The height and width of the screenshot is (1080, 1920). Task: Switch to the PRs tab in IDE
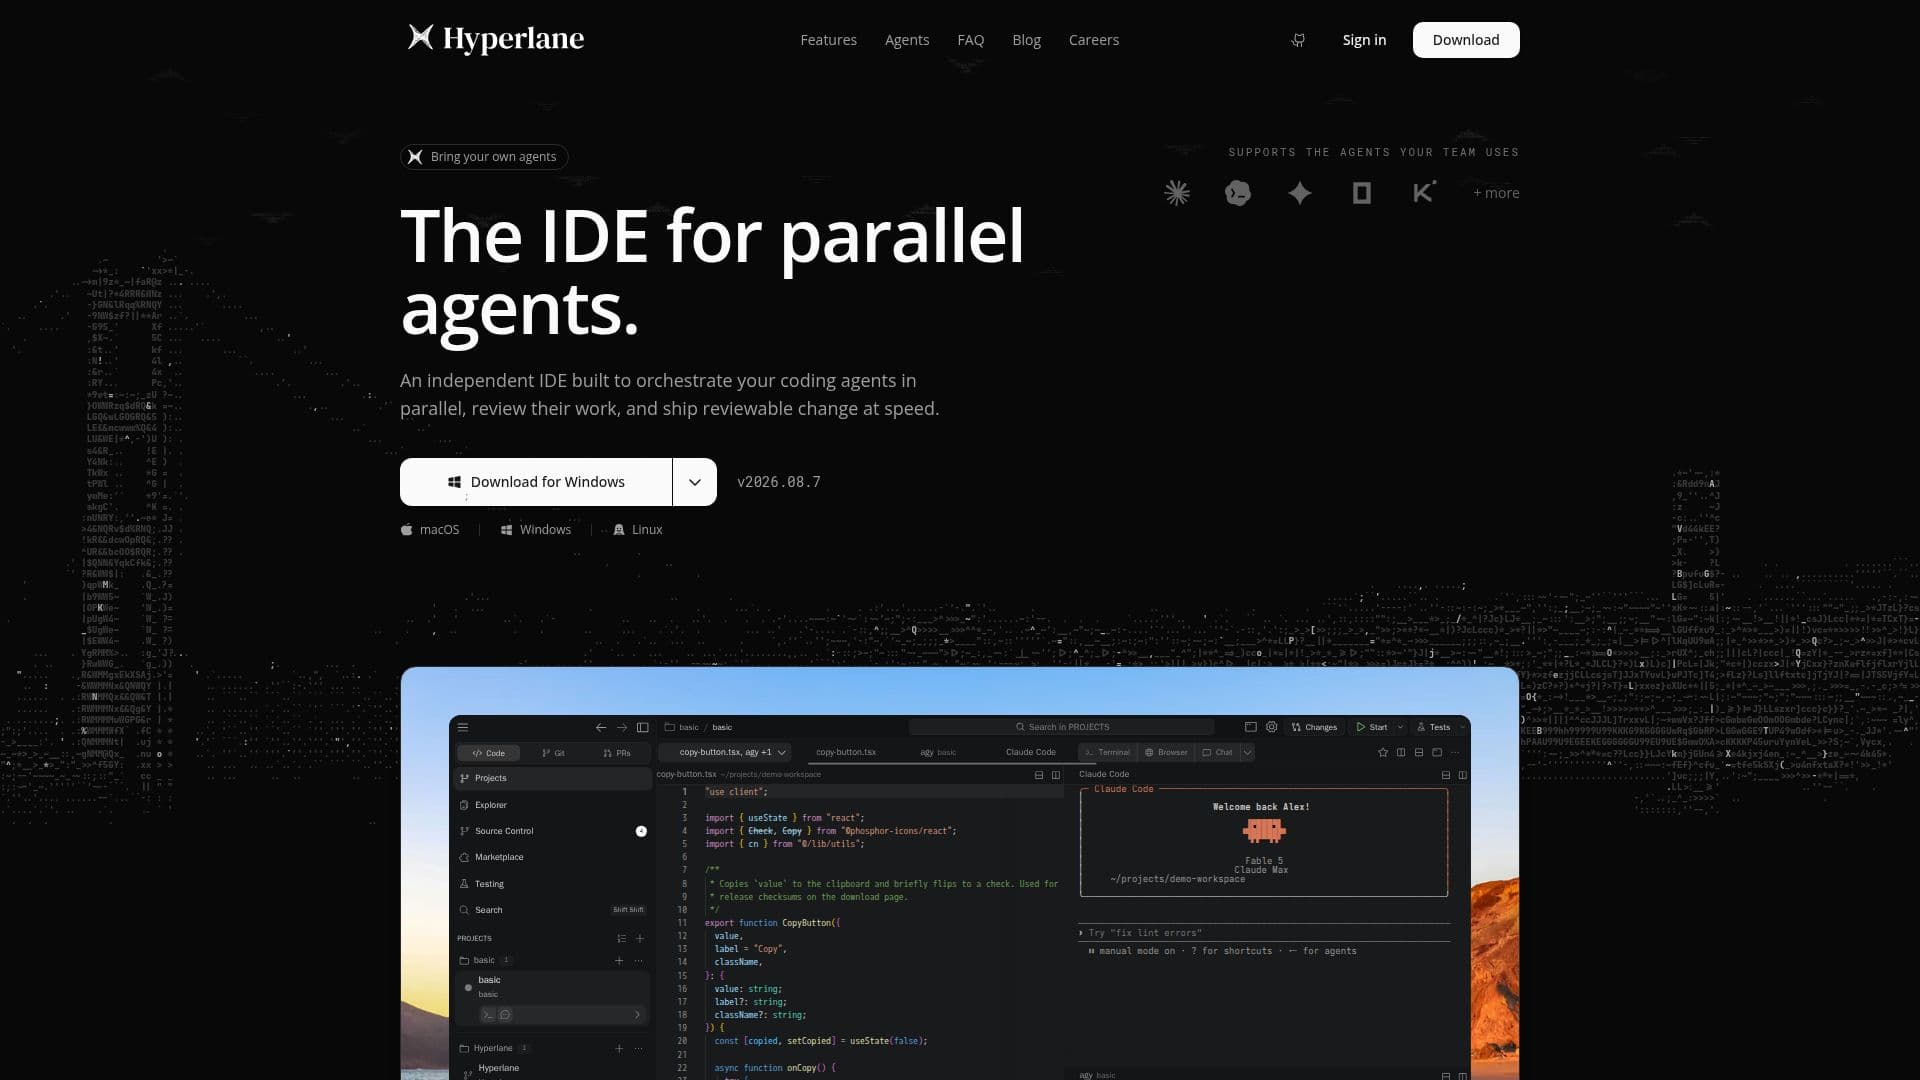click(x=617, y=753)
